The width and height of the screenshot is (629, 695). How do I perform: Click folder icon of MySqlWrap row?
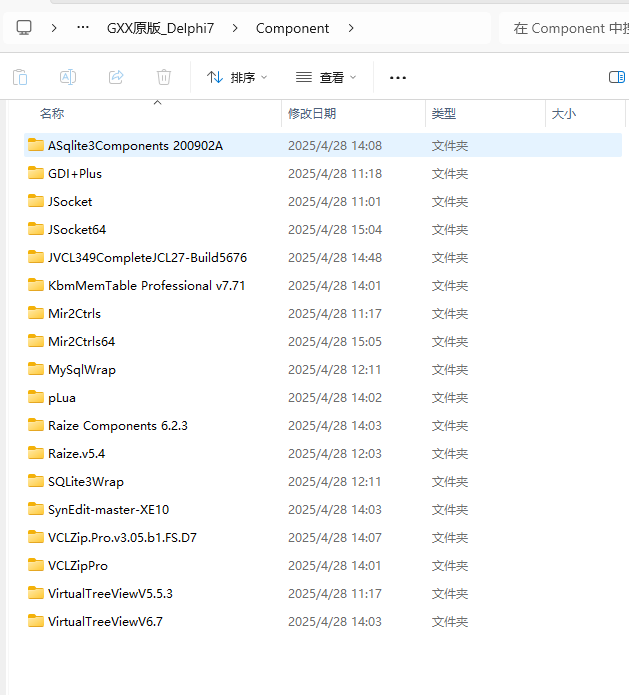pyautogui.click(x=36, y=369)
